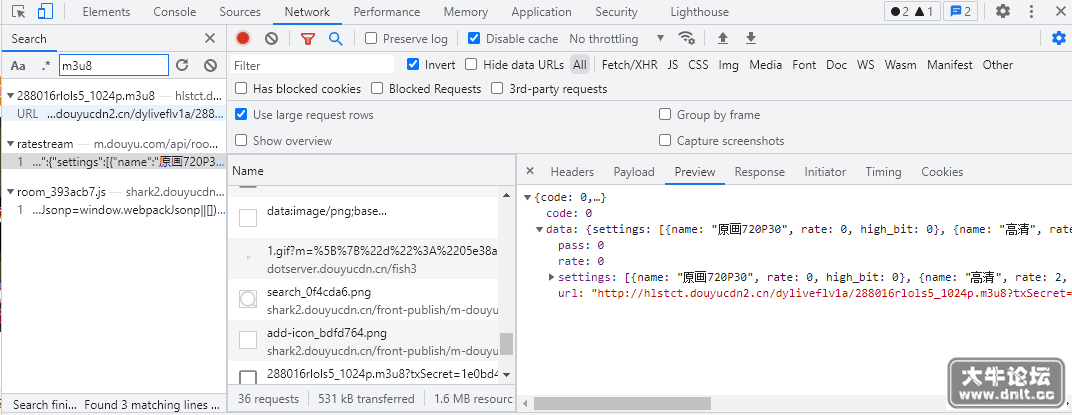The width and height of the screenshot is (1072, 415).
Task: Clear the network log with the clear icon
Action: (271, 38)
